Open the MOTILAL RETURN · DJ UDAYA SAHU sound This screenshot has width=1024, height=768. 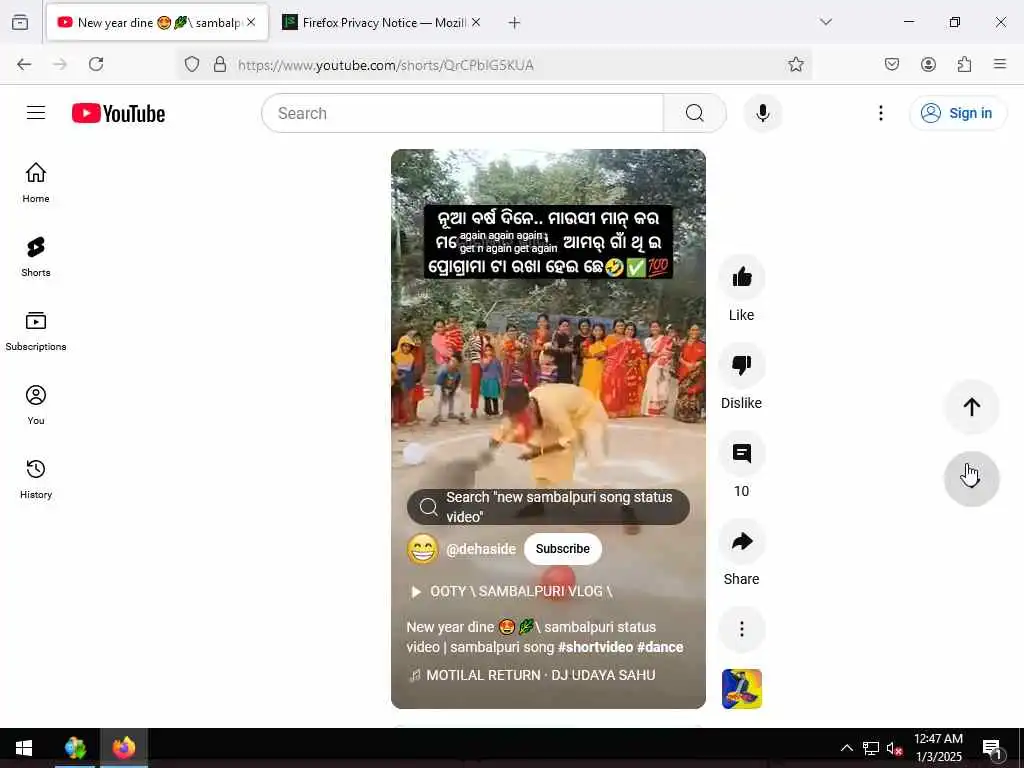coord(532,675)
